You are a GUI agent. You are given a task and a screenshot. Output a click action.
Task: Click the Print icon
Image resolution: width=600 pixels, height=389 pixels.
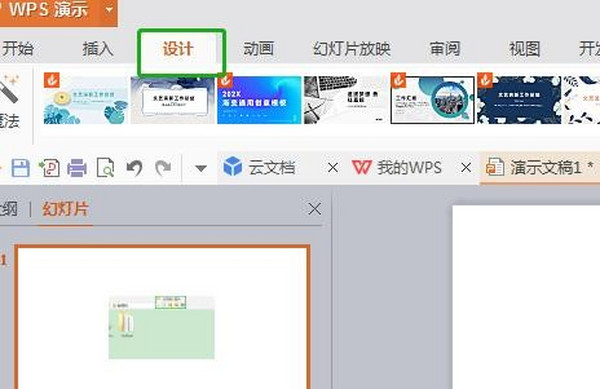coord(77,168)
